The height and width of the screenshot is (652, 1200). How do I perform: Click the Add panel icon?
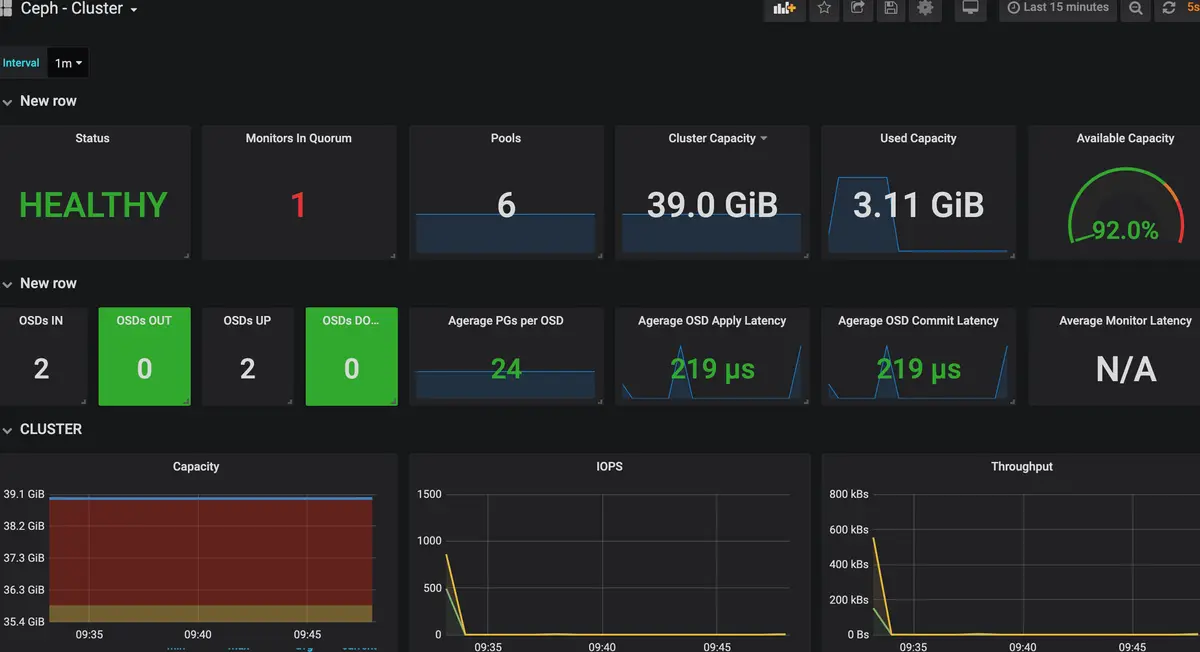(x=785, y=8)
